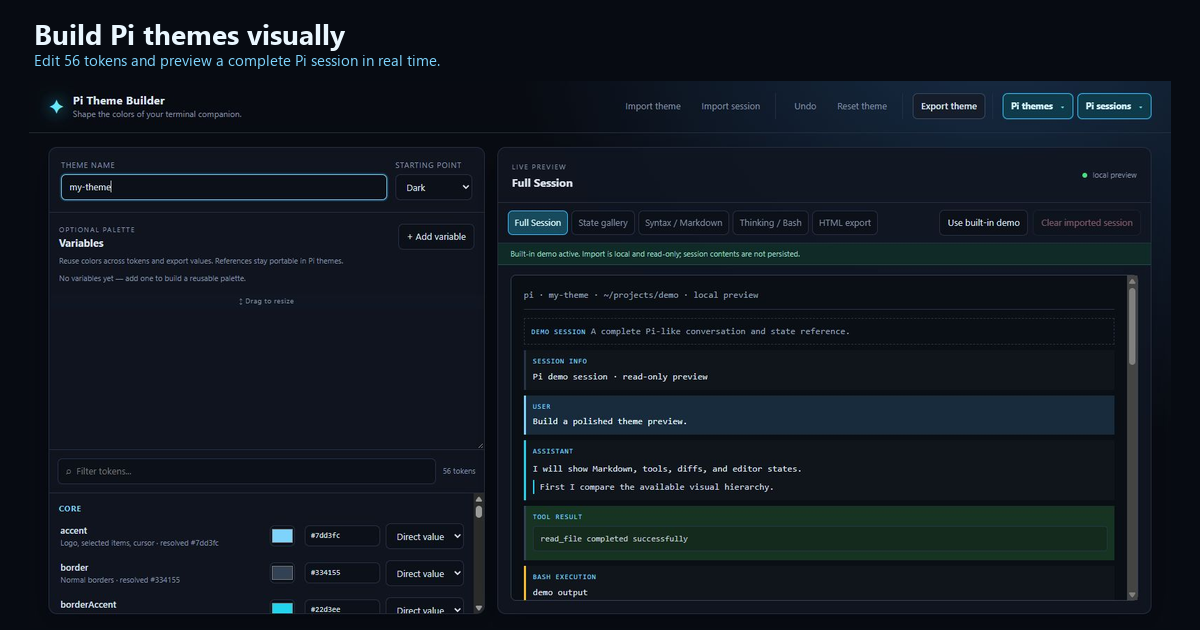The image size is (1200, 630).
Task: Open accent Direct value dropdown
Action: pos(425,536)
